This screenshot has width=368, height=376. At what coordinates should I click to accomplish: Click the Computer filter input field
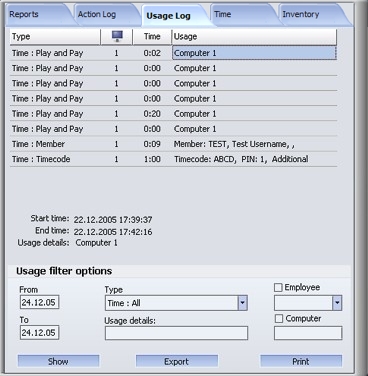point(308,333)
